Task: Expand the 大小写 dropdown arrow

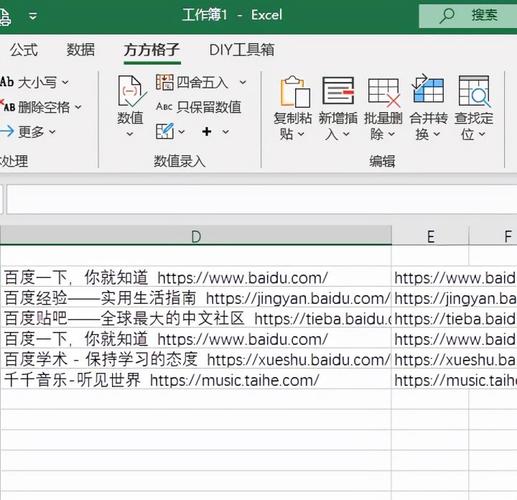Action: (x=65, y=82)
